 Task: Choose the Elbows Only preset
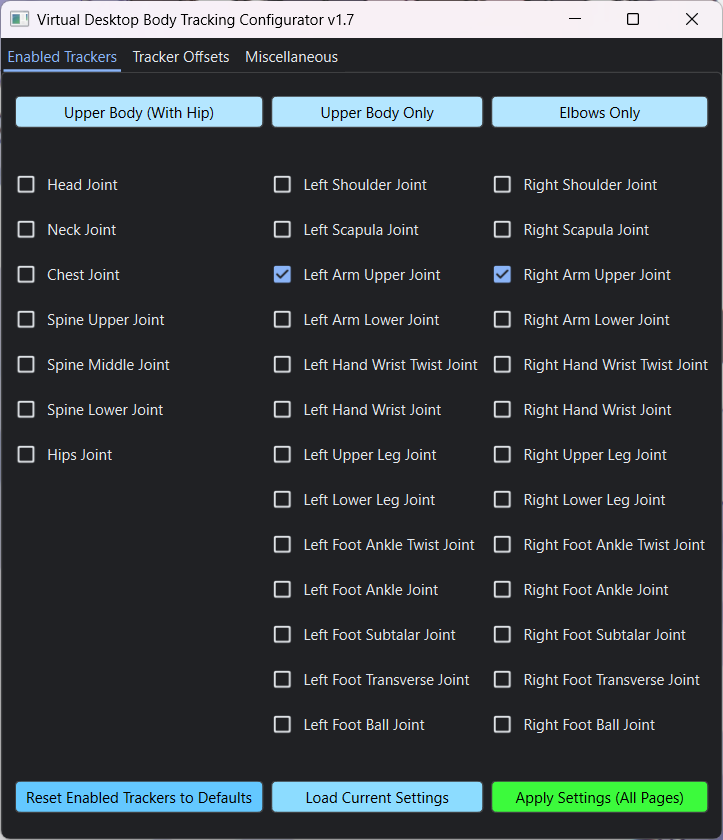599,112
